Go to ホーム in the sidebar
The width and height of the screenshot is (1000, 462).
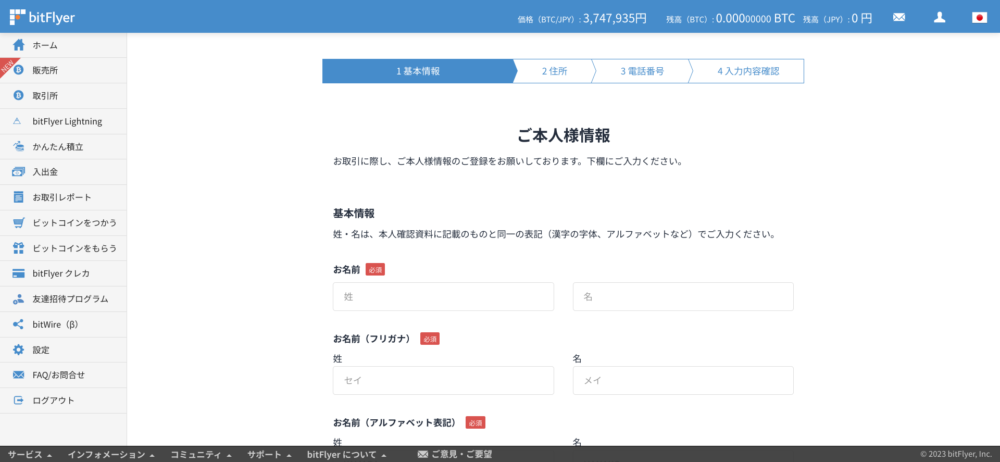45,45
